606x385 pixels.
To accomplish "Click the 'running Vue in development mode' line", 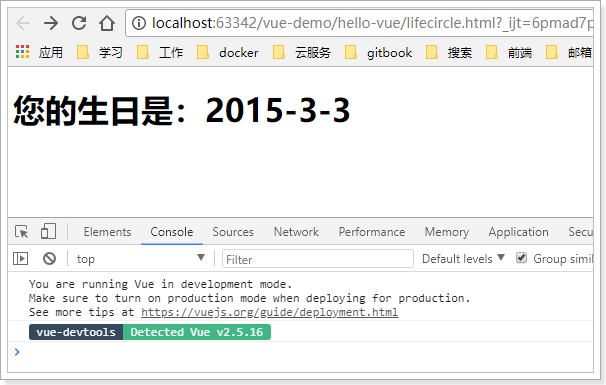I will (x=160, y=284).
